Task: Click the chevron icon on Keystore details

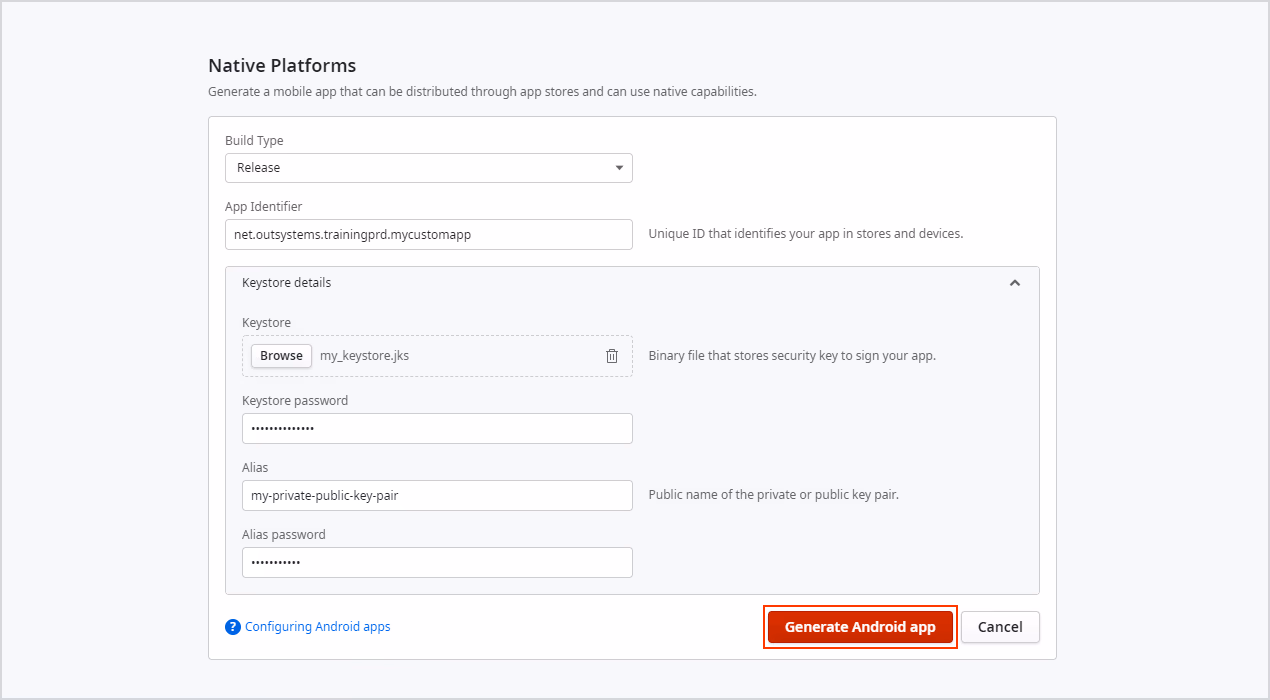Action: [1014, 282]
